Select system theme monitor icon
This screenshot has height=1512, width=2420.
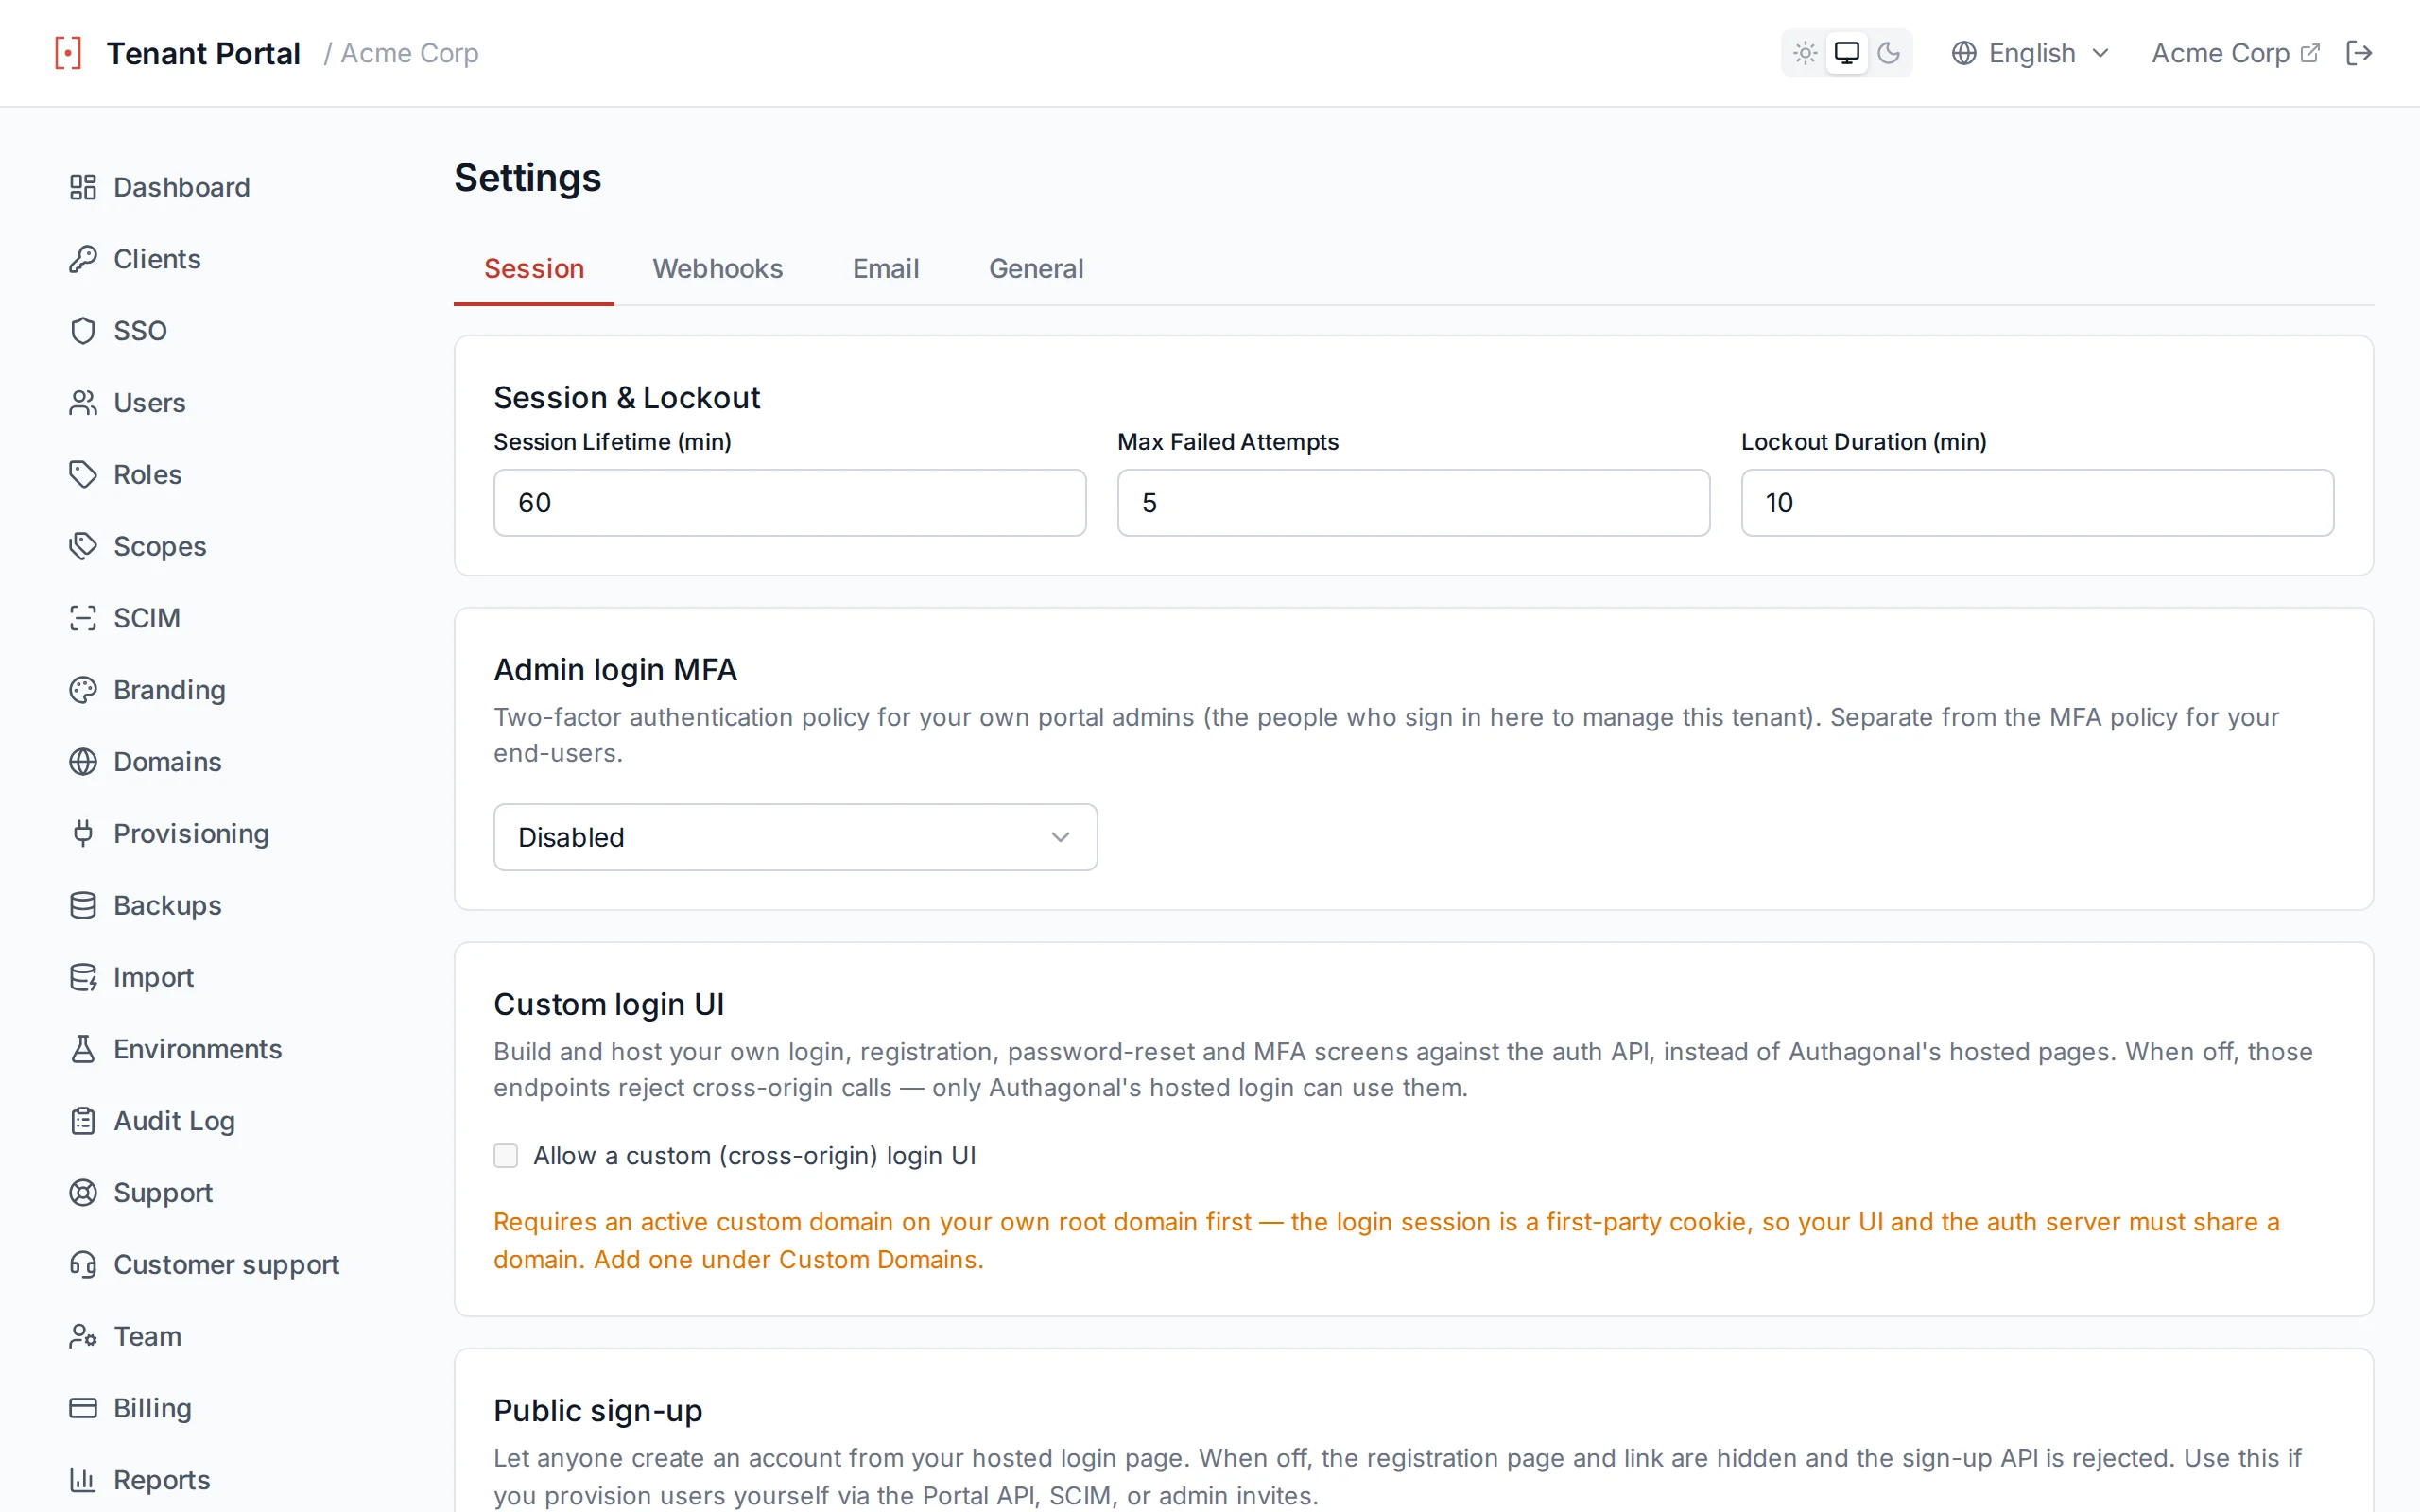click(x=1847, y=53)
